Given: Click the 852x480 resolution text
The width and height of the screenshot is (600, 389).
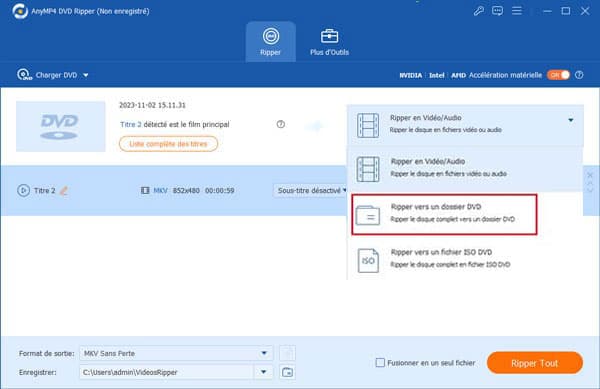Looking at the screenshot, I should (186, 190).
